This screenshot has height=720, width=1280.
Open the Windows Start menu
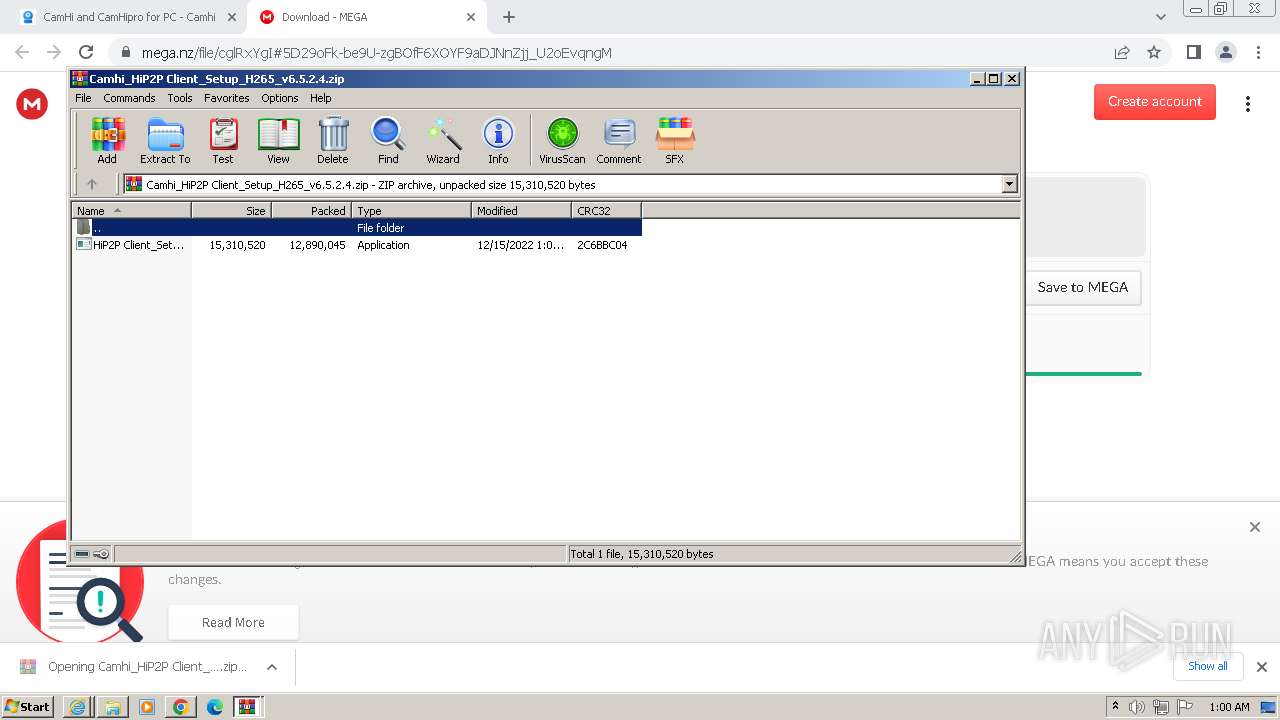pos(28,706)
